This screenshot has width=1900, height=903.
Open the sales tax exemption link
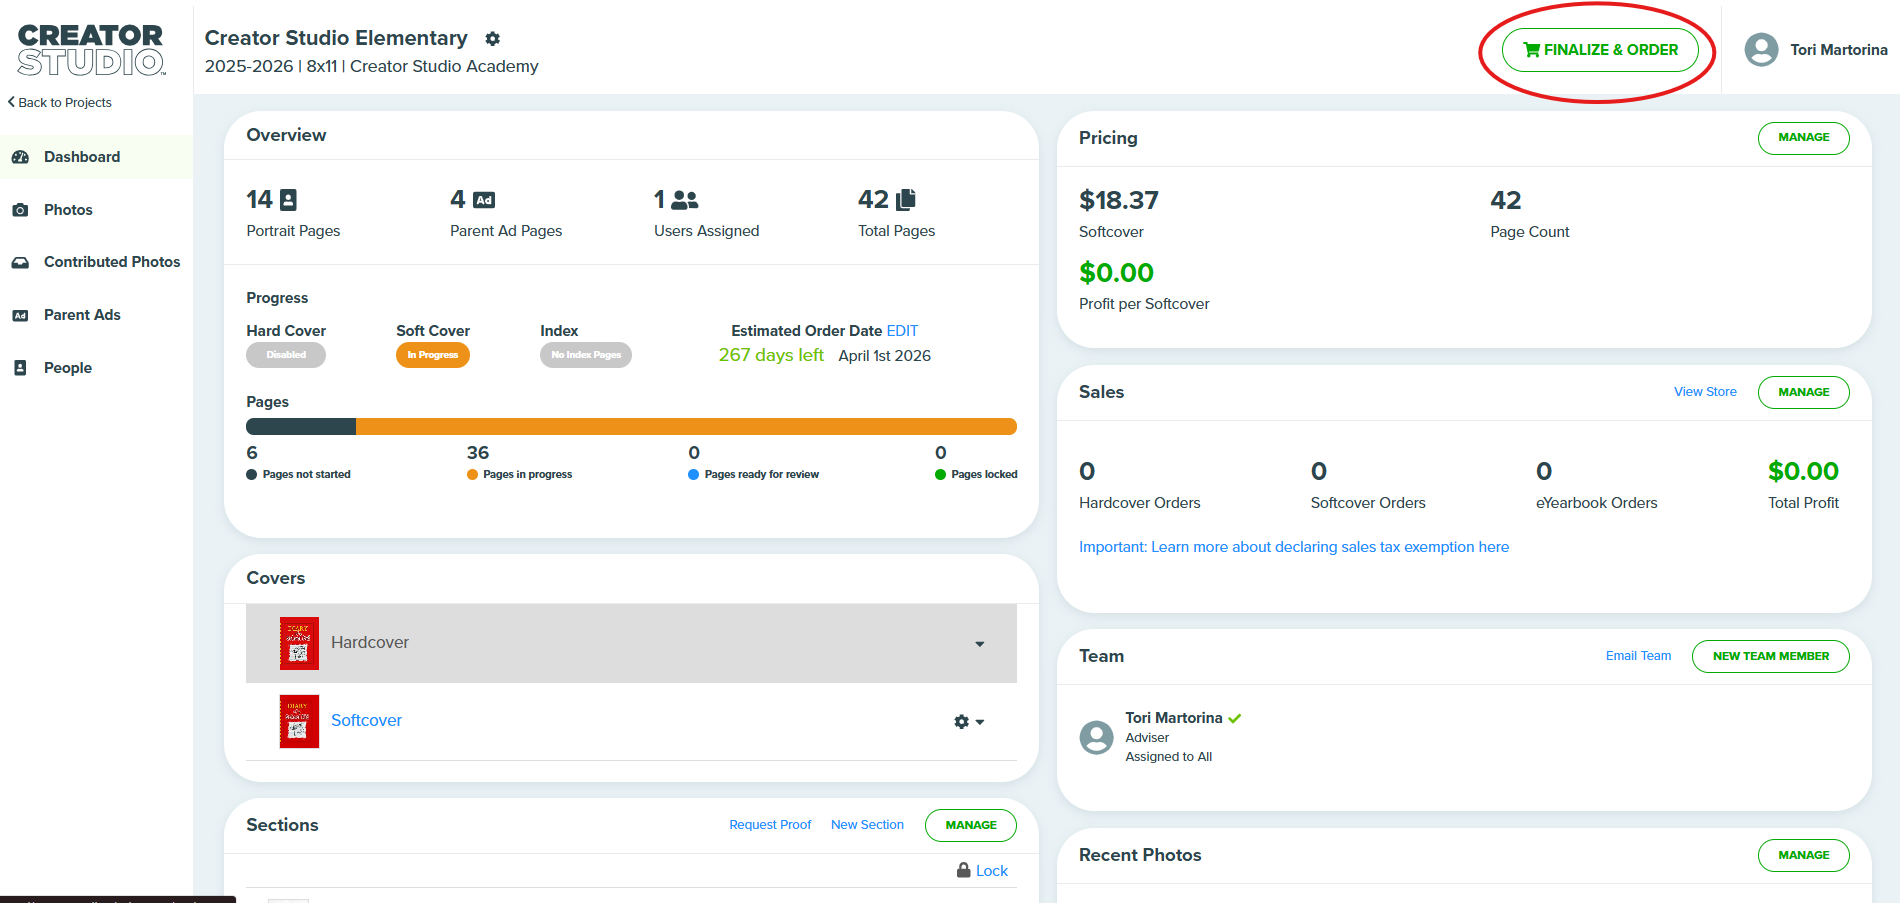(x=1294, y=547)
